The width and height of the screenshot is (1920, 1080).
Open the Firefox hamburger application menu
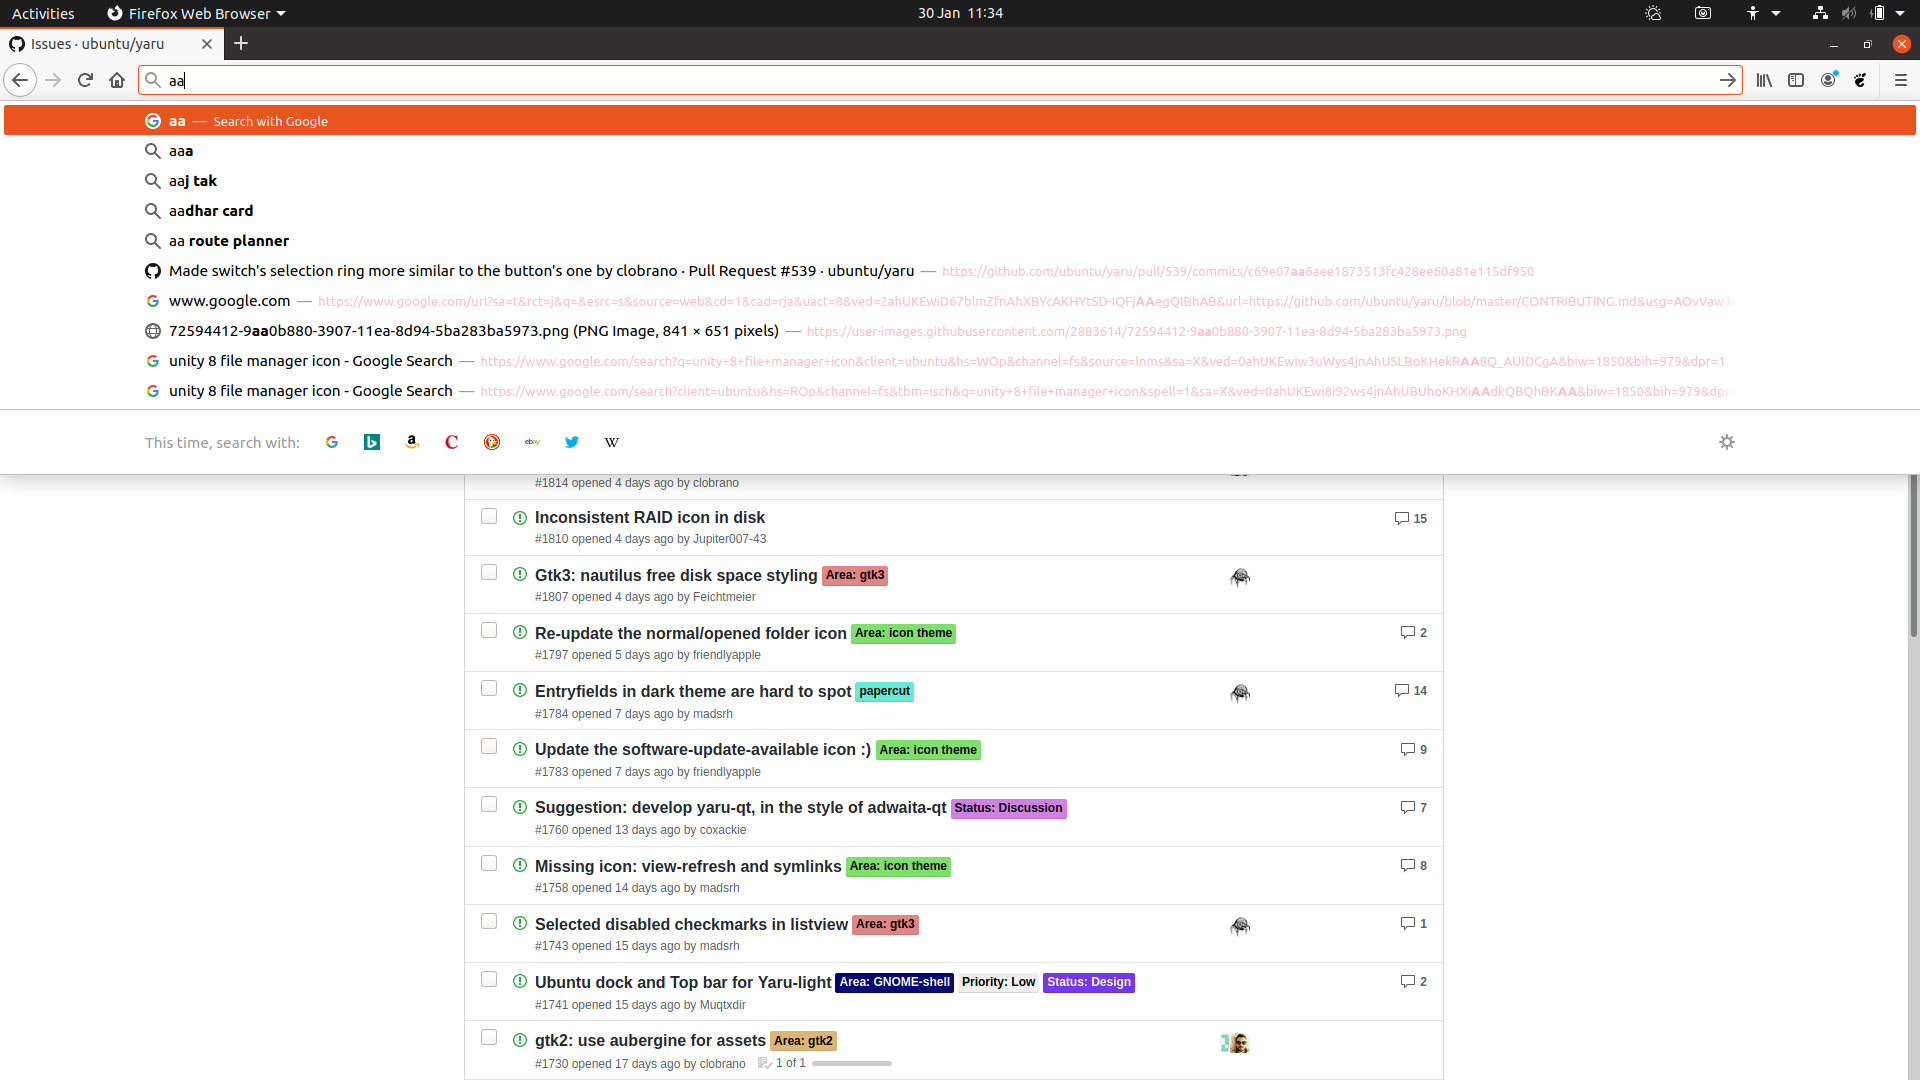pyautogui.click(x=1900, y=80)
